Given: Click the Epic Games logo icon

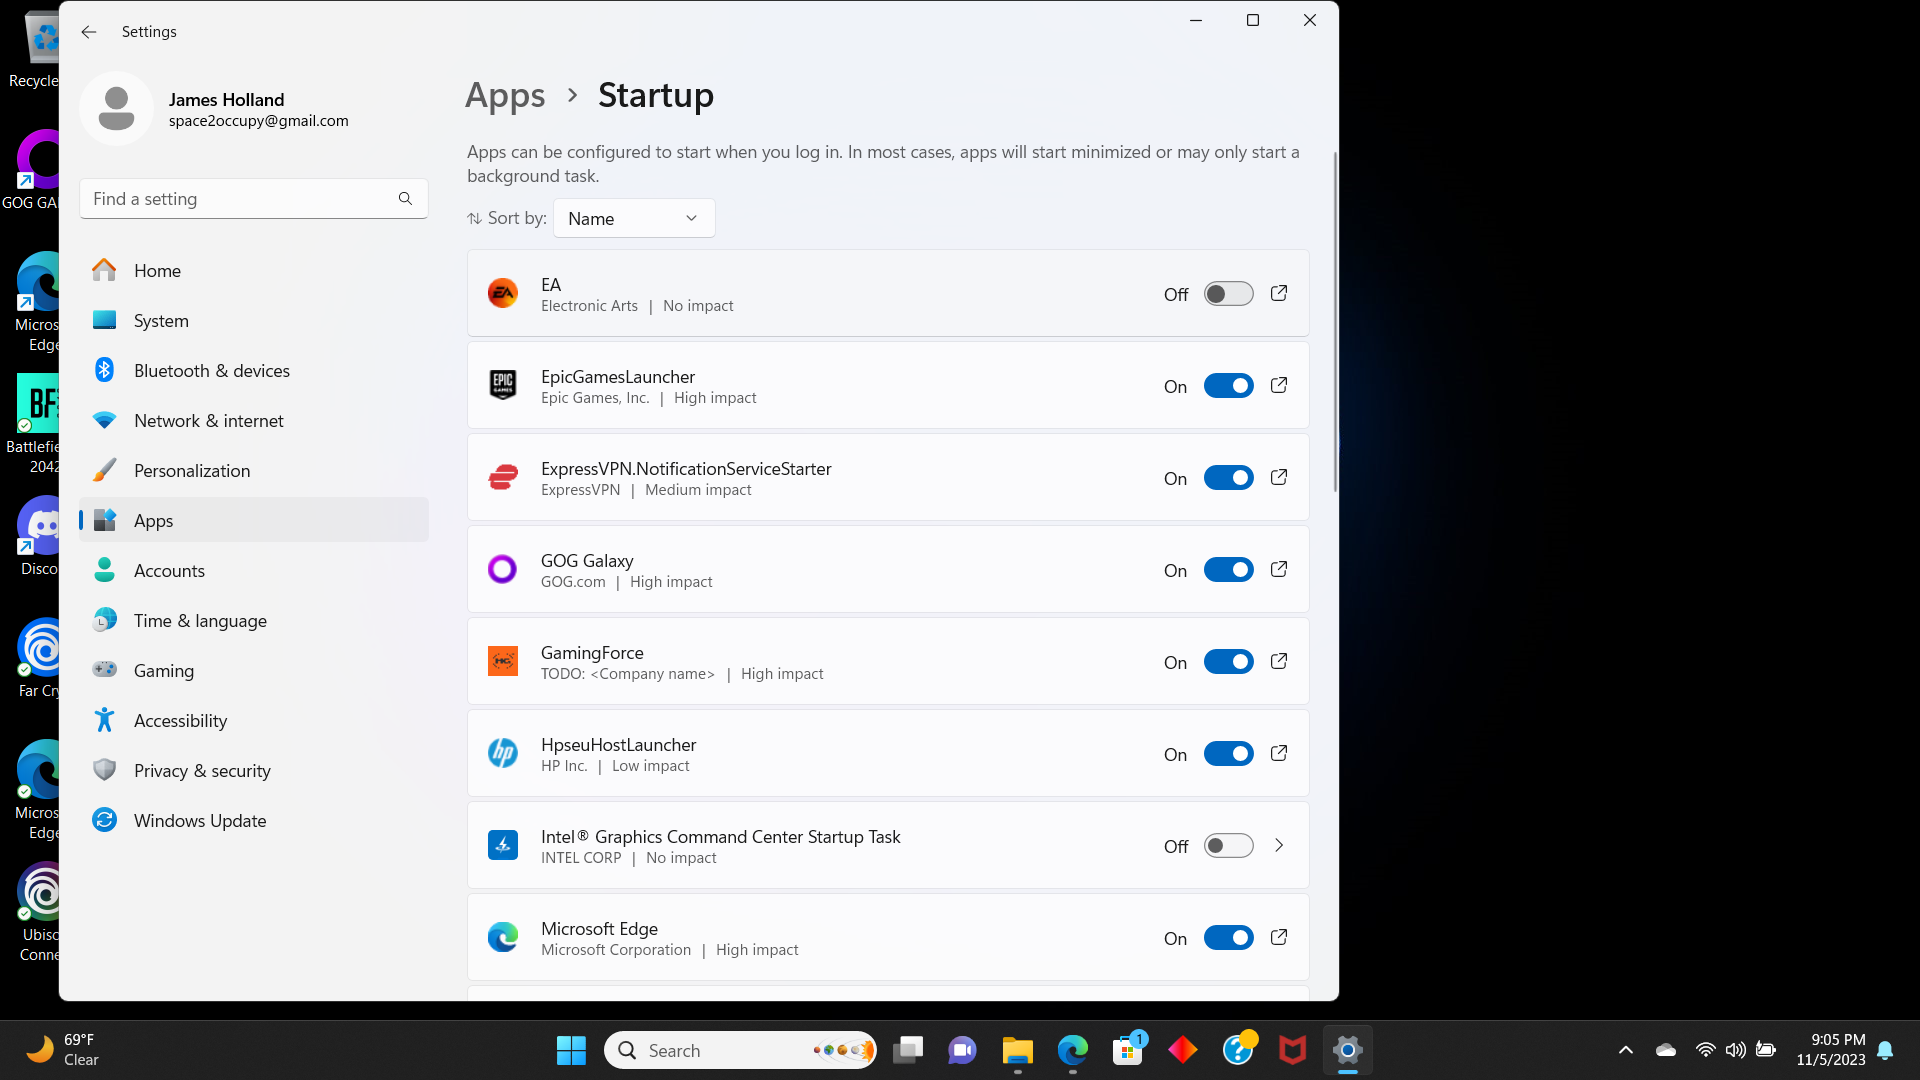Looking at the screenshot, I should pyautogui.click(x=502, y=385).
